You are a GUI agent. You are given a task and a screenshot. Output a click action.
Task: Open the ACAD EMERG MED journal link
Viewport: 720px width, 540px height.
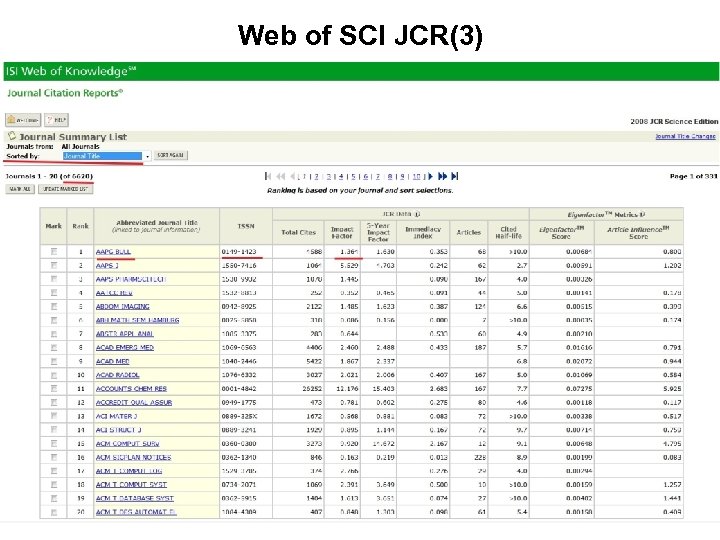coord(125,348)
